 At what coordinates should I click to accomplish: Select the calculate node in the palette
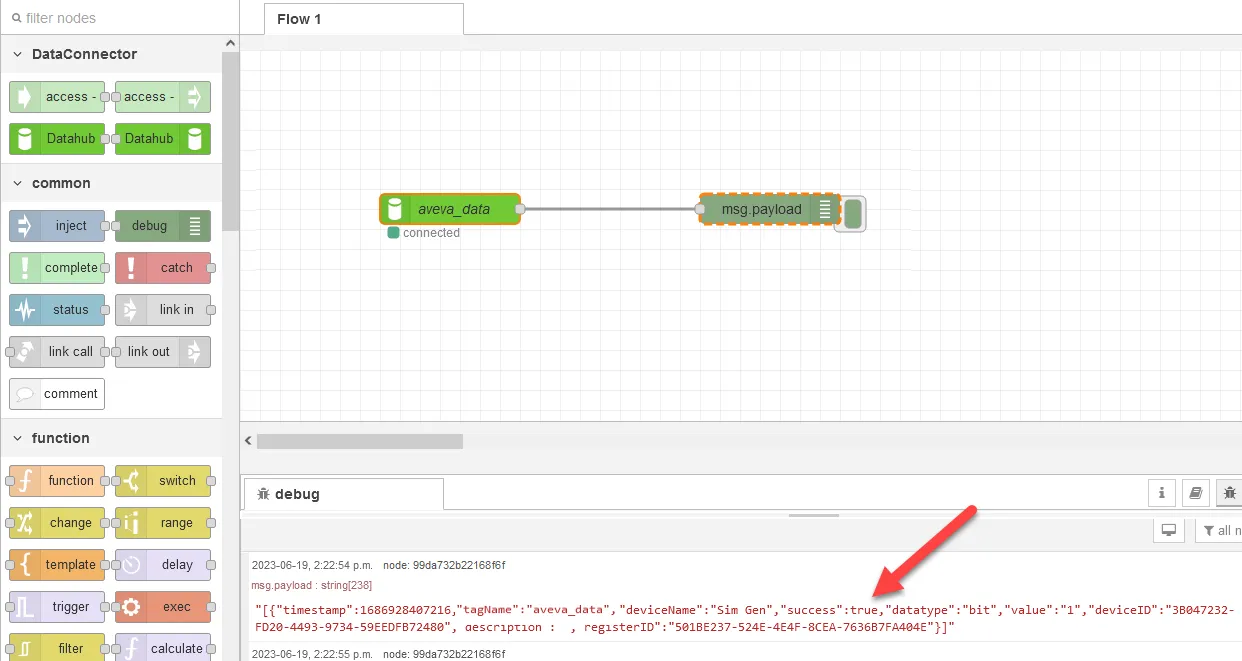click(163, 649)
